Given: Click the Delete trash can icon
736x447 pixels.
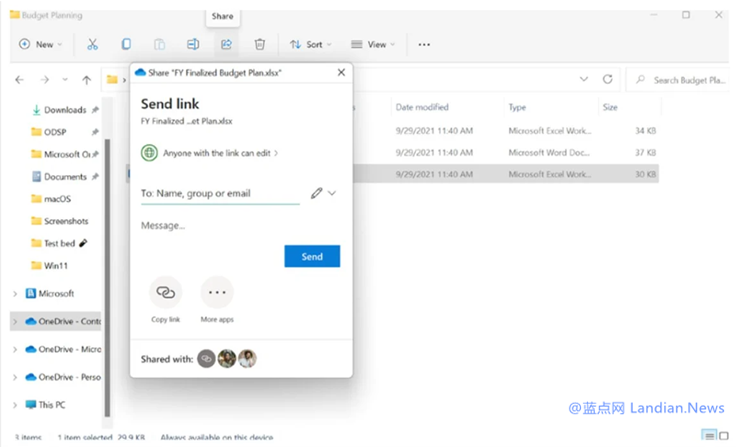Looking at the screenshot, I should pos(259,44).
